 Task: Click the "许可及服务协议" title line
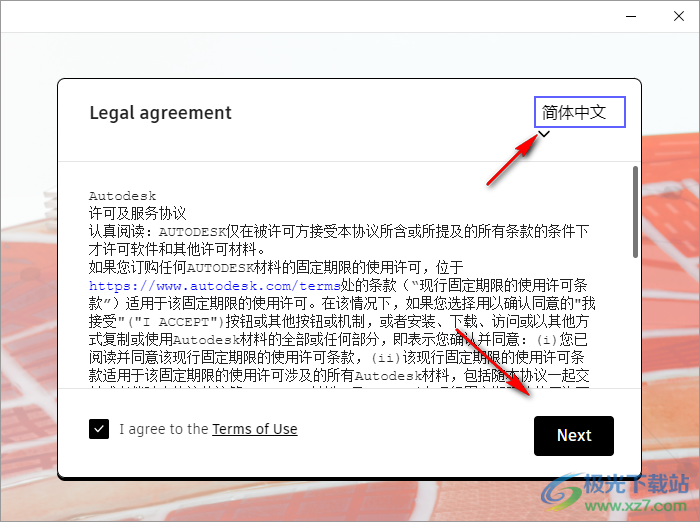tap(138, 213)
